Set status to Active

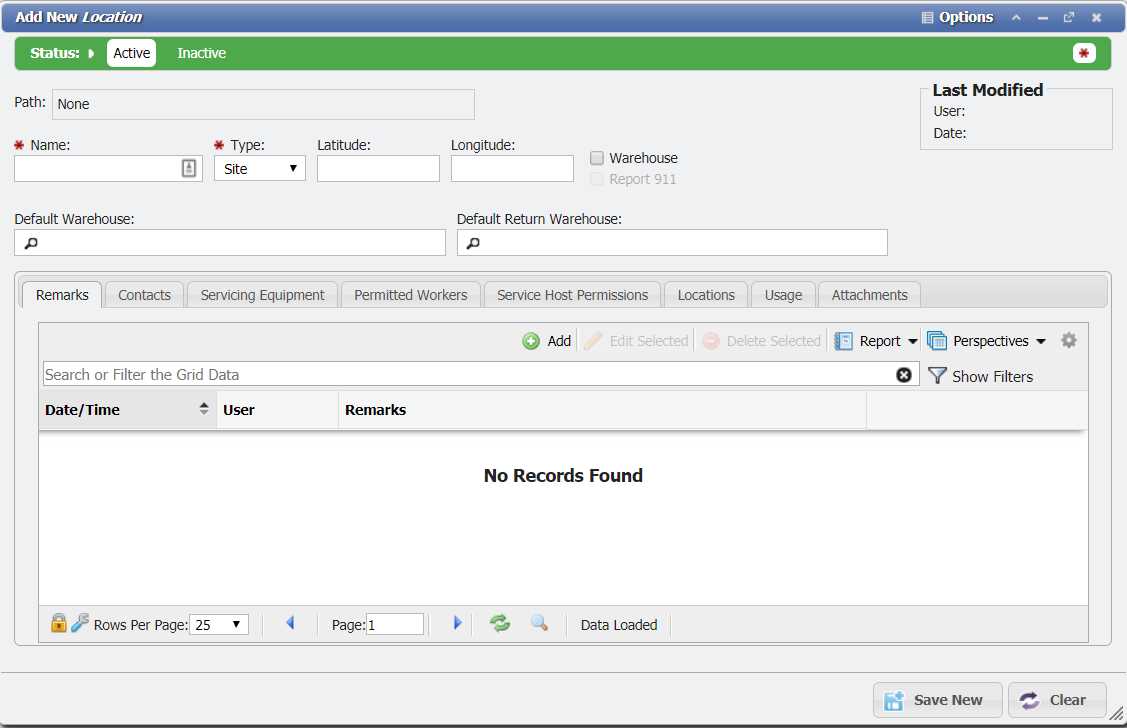pos(131,53)
